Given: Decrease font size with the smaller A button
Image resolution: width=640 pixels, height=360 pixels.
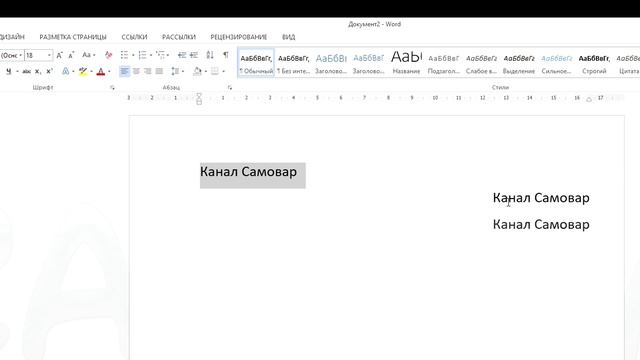Looking at the screenshot, I should pos(71,55).
